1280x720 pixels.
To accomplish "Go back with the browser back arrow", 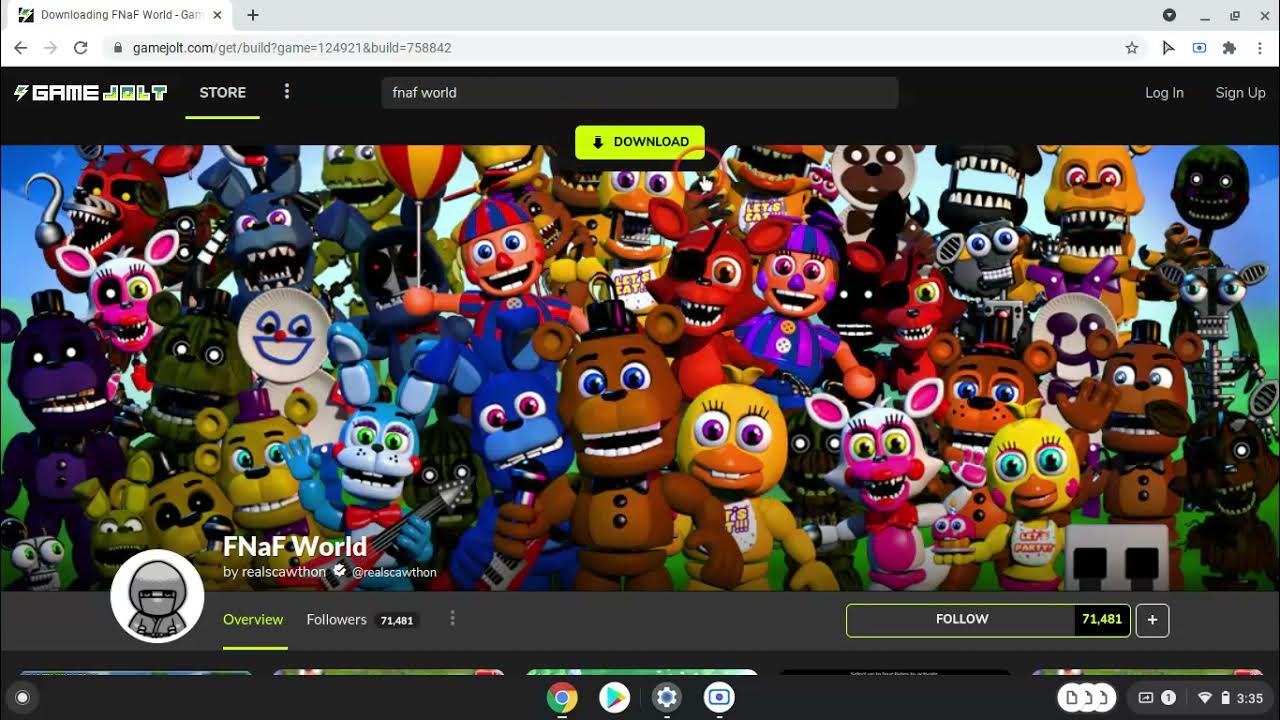I will [x=21, y=47].
